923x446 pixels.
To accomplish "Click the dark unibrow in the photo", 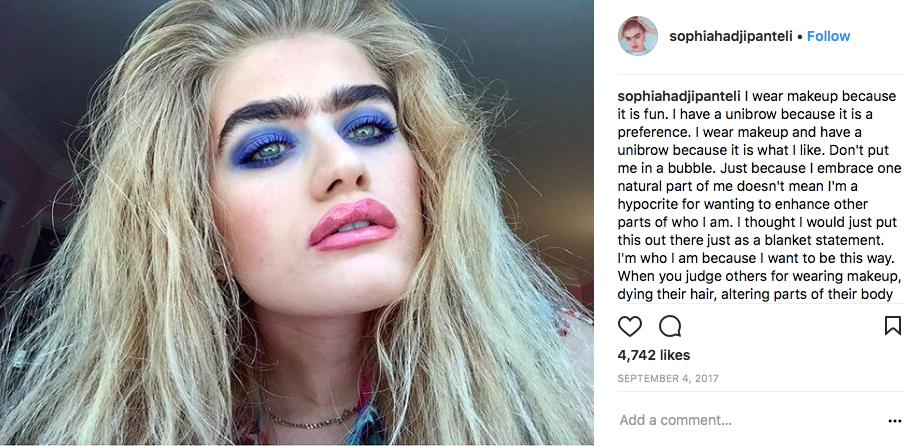I will click(x=308, y=106).
